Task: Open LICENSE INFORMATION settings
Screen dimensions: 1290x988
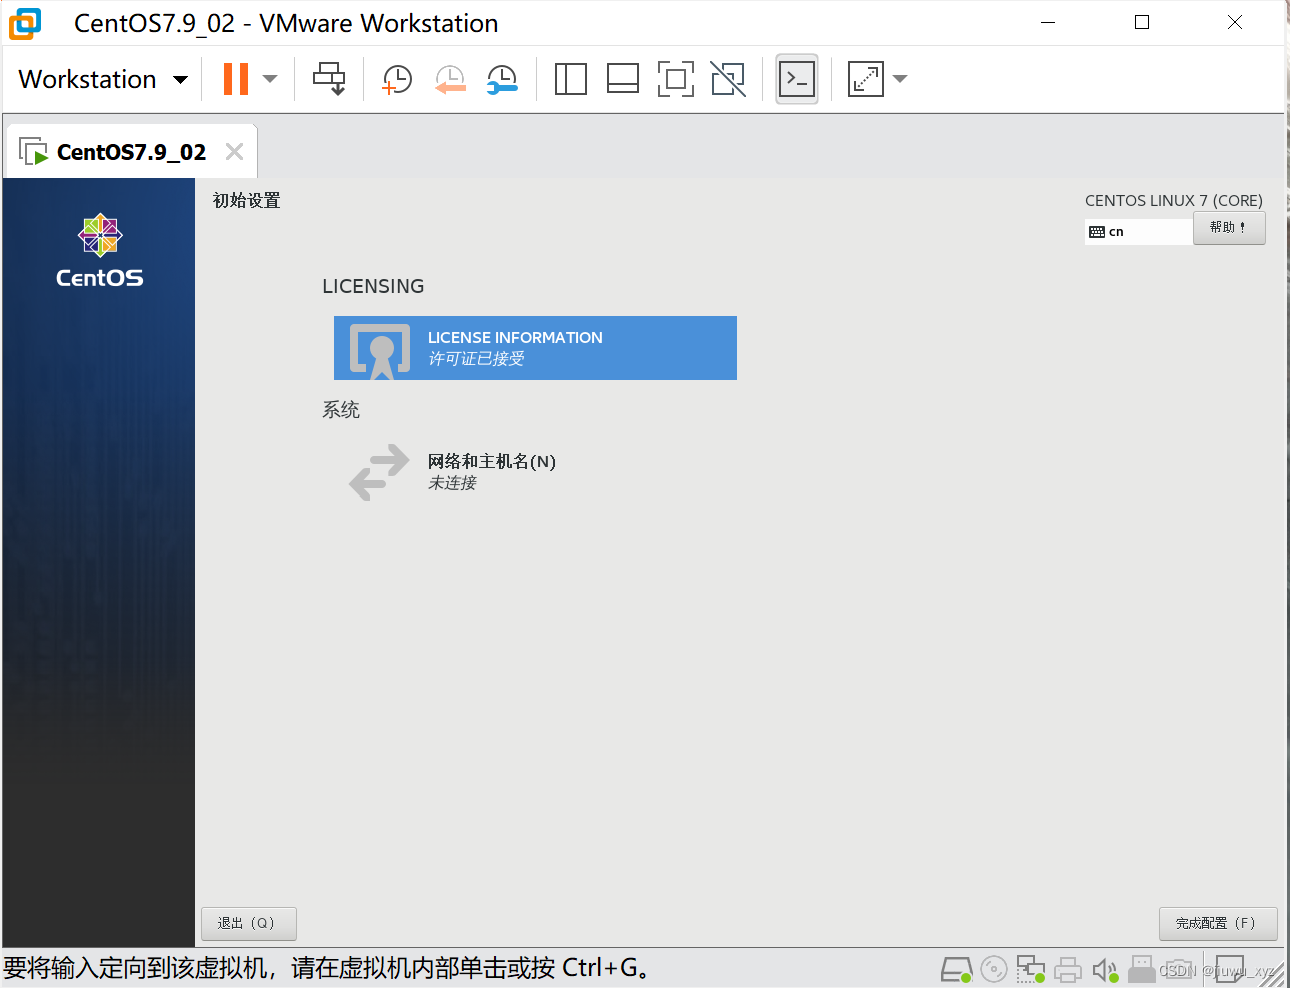Action: coord(535,348)
